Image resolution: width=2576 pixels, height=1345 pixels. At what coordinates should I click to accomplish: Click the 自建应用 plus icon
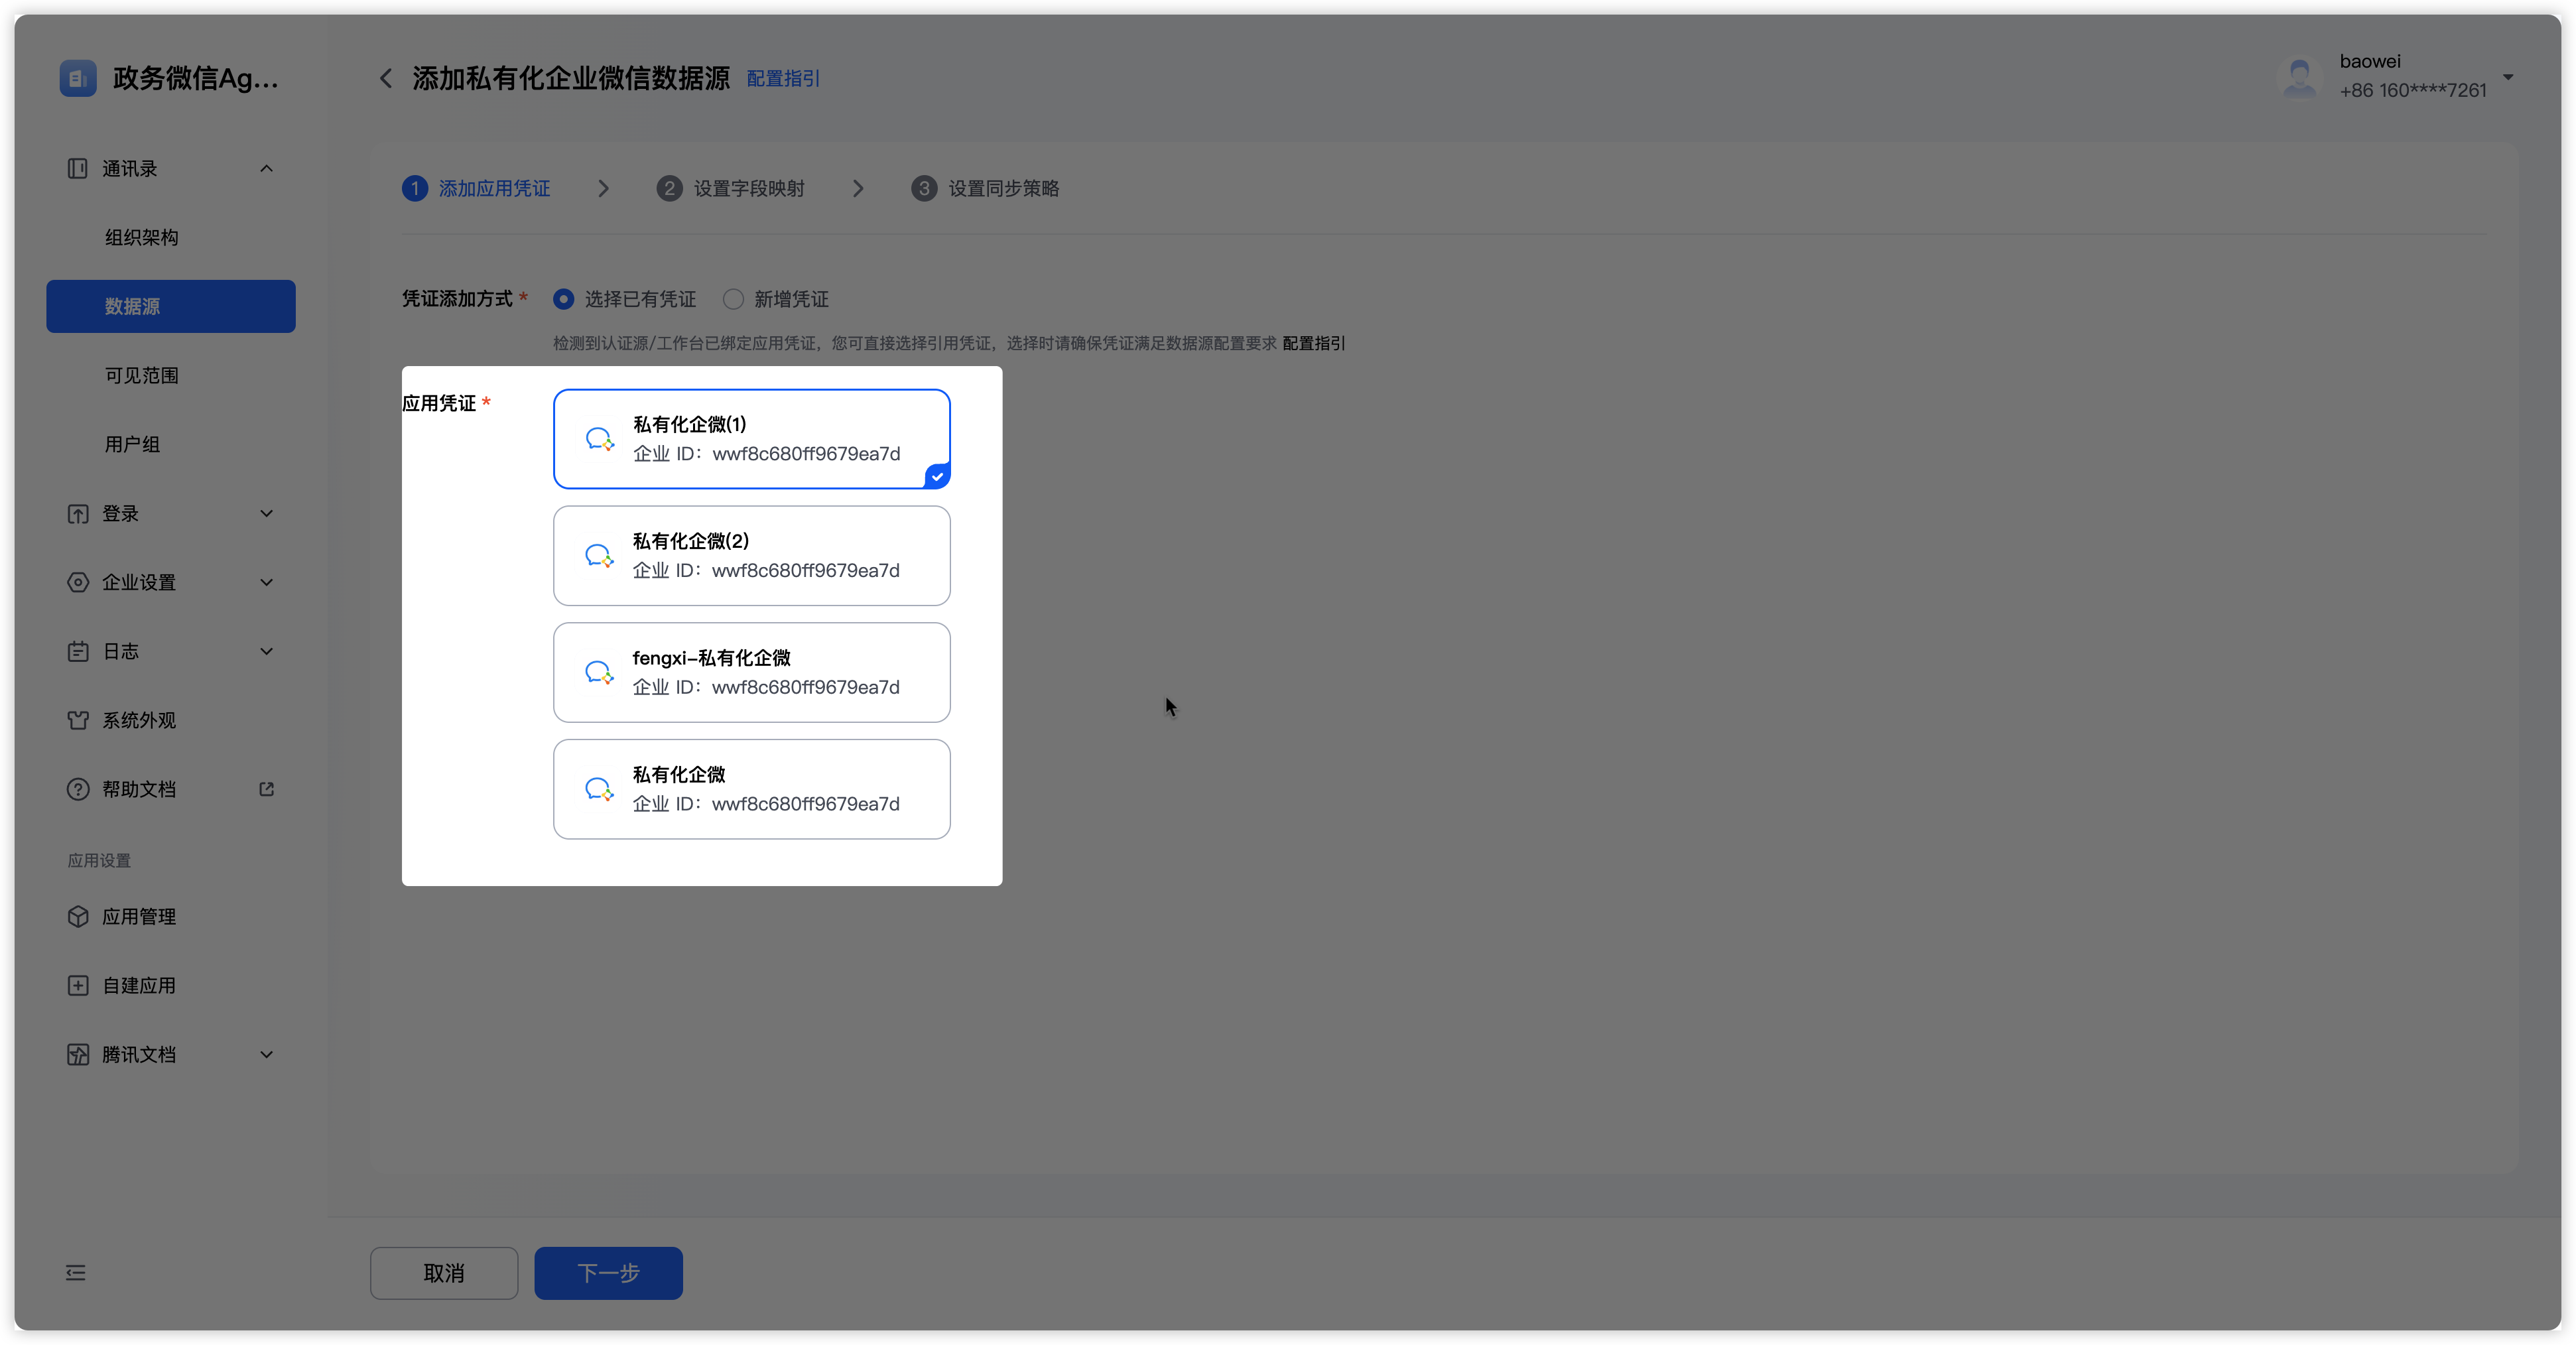click(78, 985)
